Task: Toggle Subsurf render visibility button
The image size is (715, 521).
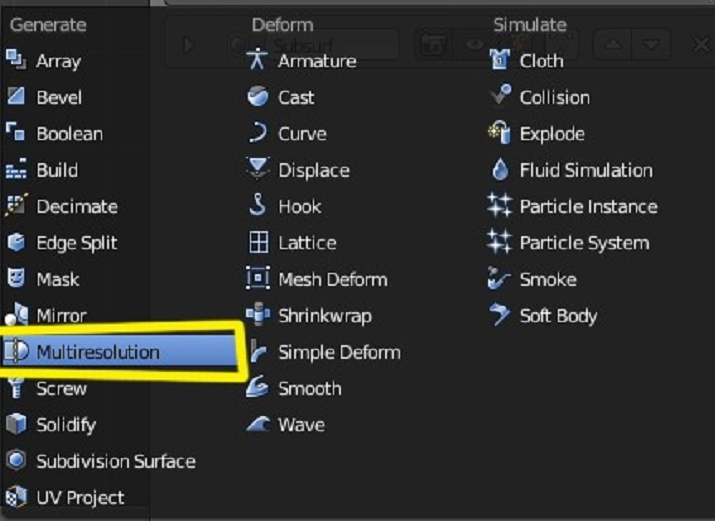Action: pos(432,45)
